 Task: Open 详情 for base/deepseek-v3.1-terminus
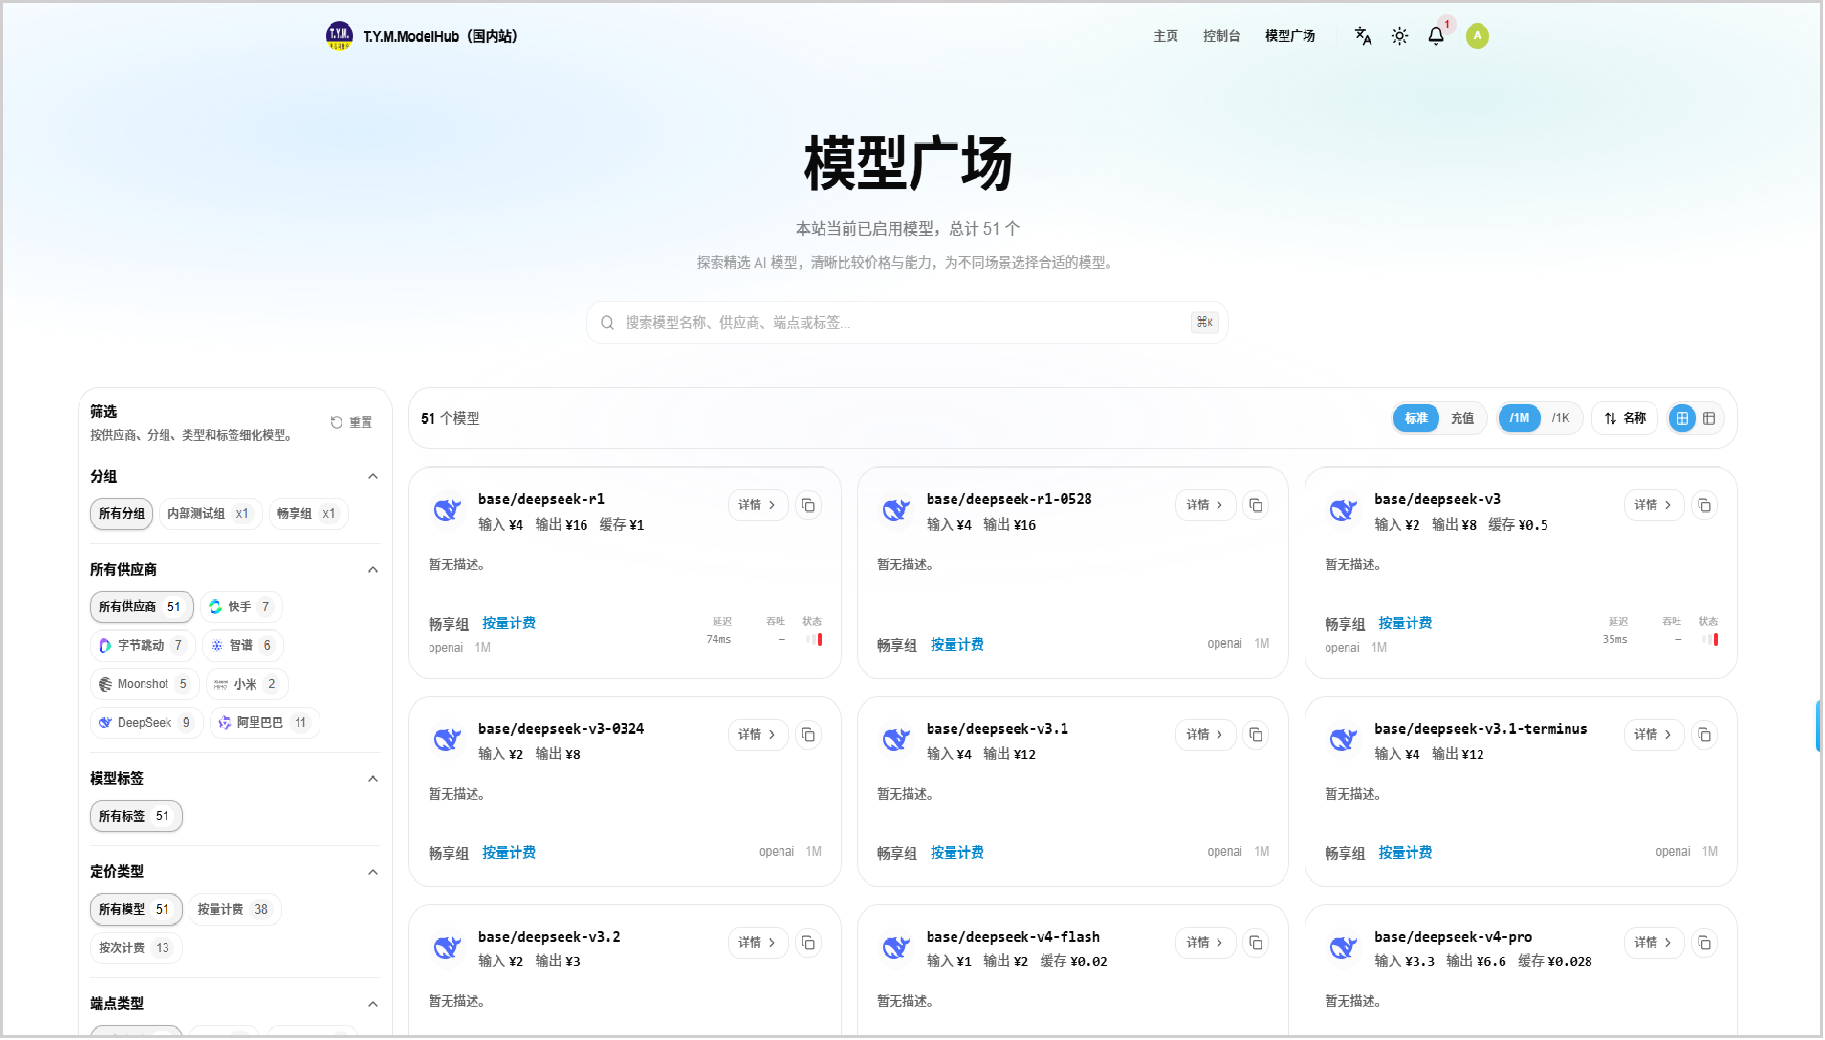pos(1654,735)
